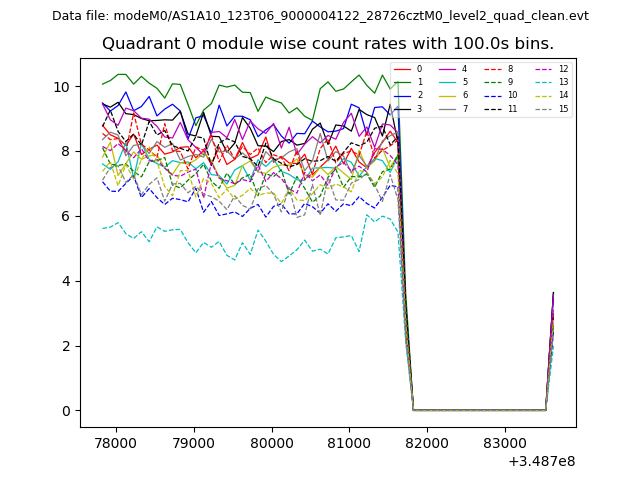
Task: Click the dashed green module 9 legend entry
Action: [498, 82]
